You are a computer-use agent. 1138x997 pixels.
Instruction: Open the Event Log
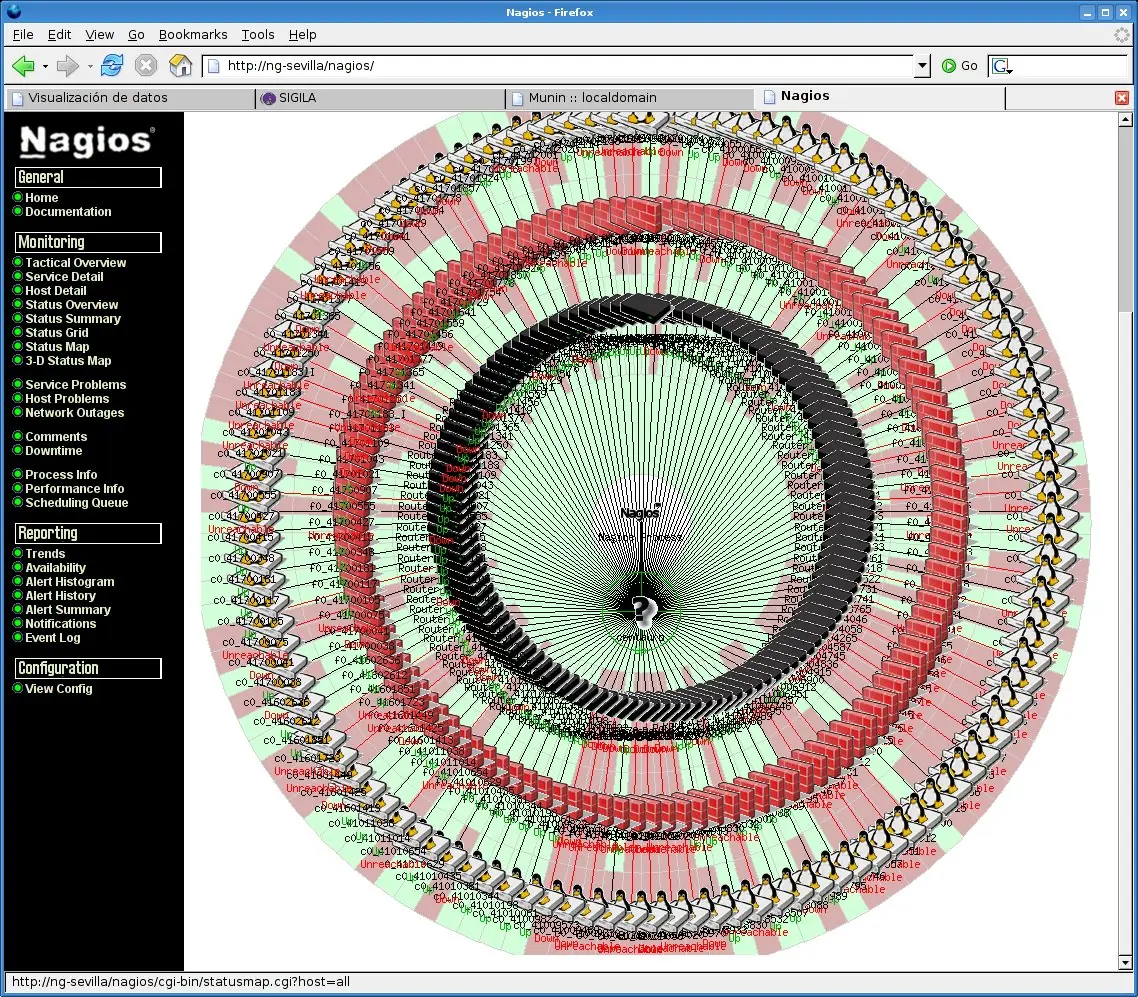[52, 638]
